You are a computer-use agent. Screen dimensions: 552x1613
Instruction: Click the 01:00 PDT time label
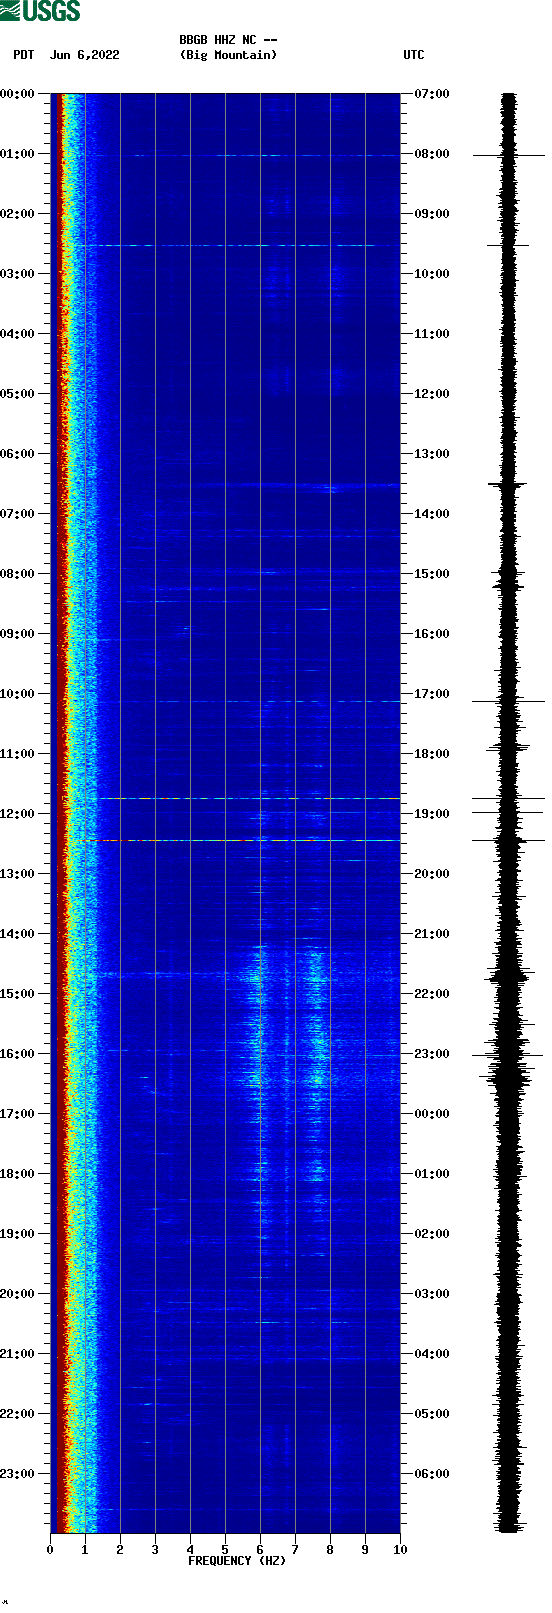(x=18, y=154)
